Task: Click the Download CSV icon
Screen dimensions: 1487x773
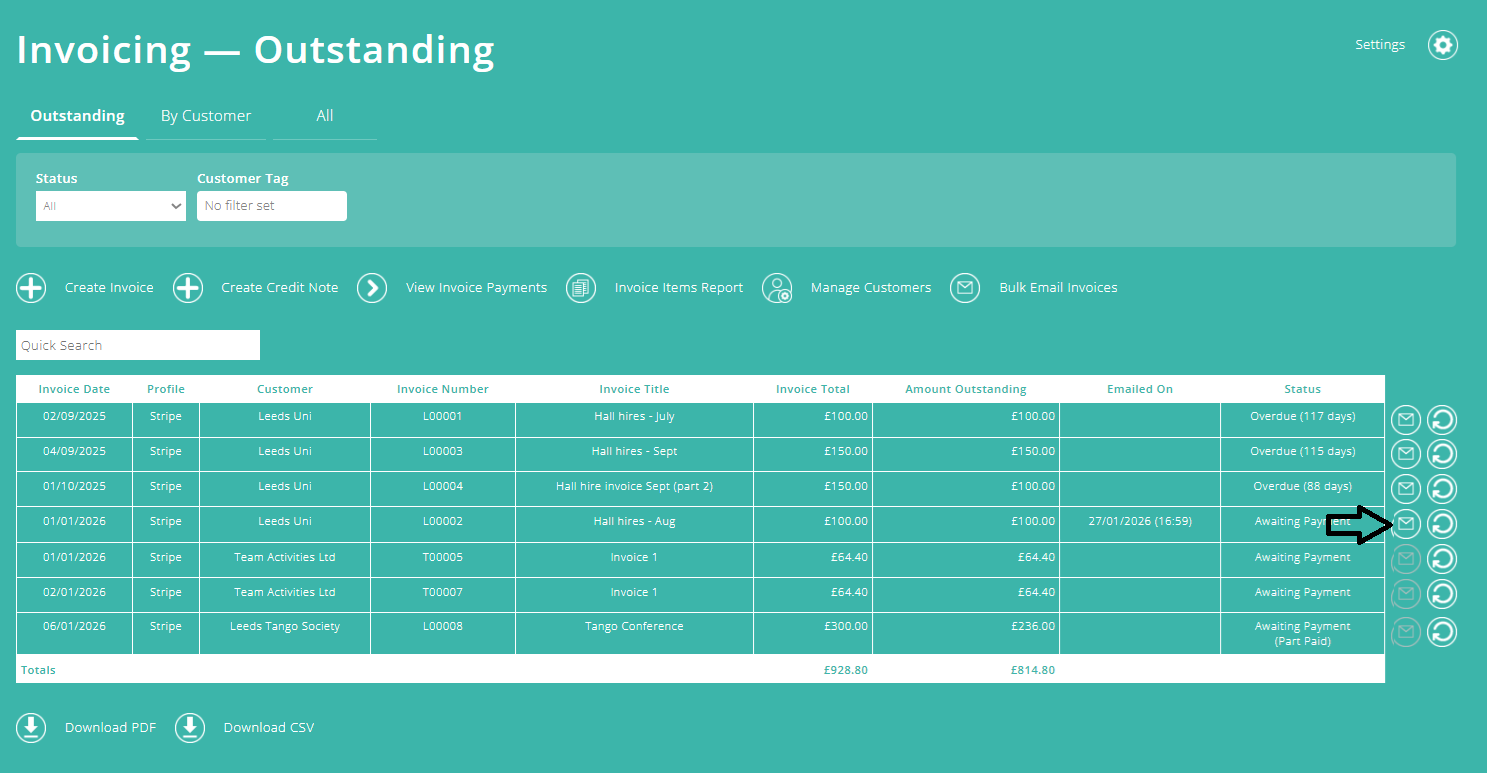Action: 190,727
